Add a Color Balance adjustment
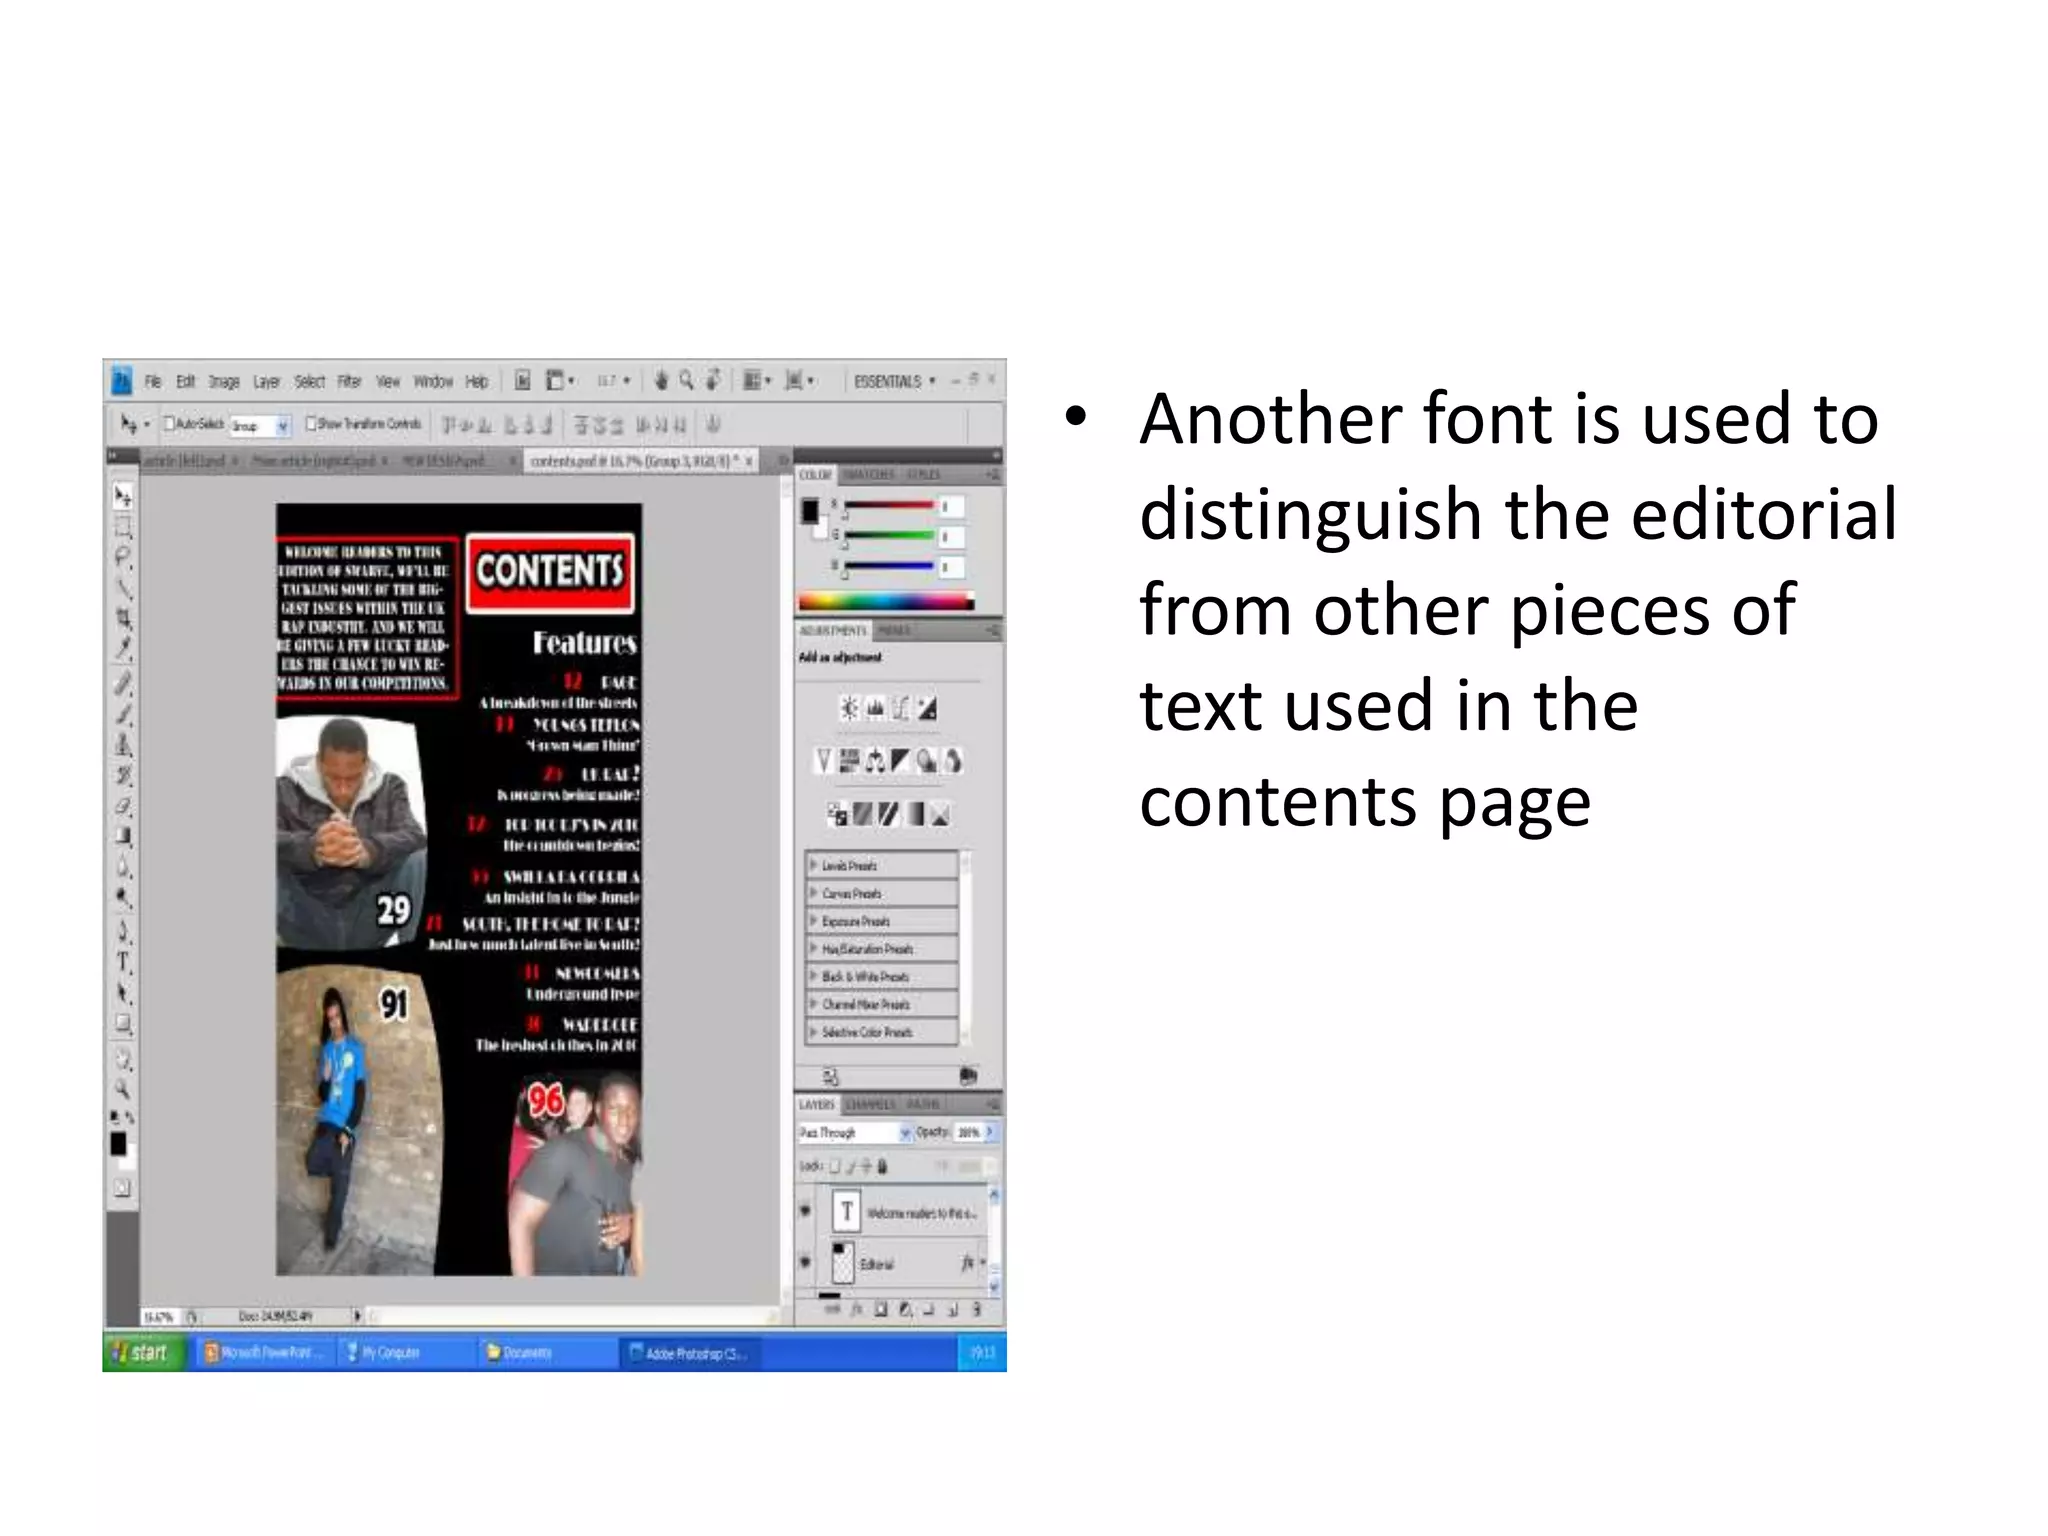This screenshot has height=1536, width=2048. click(875, 762)
